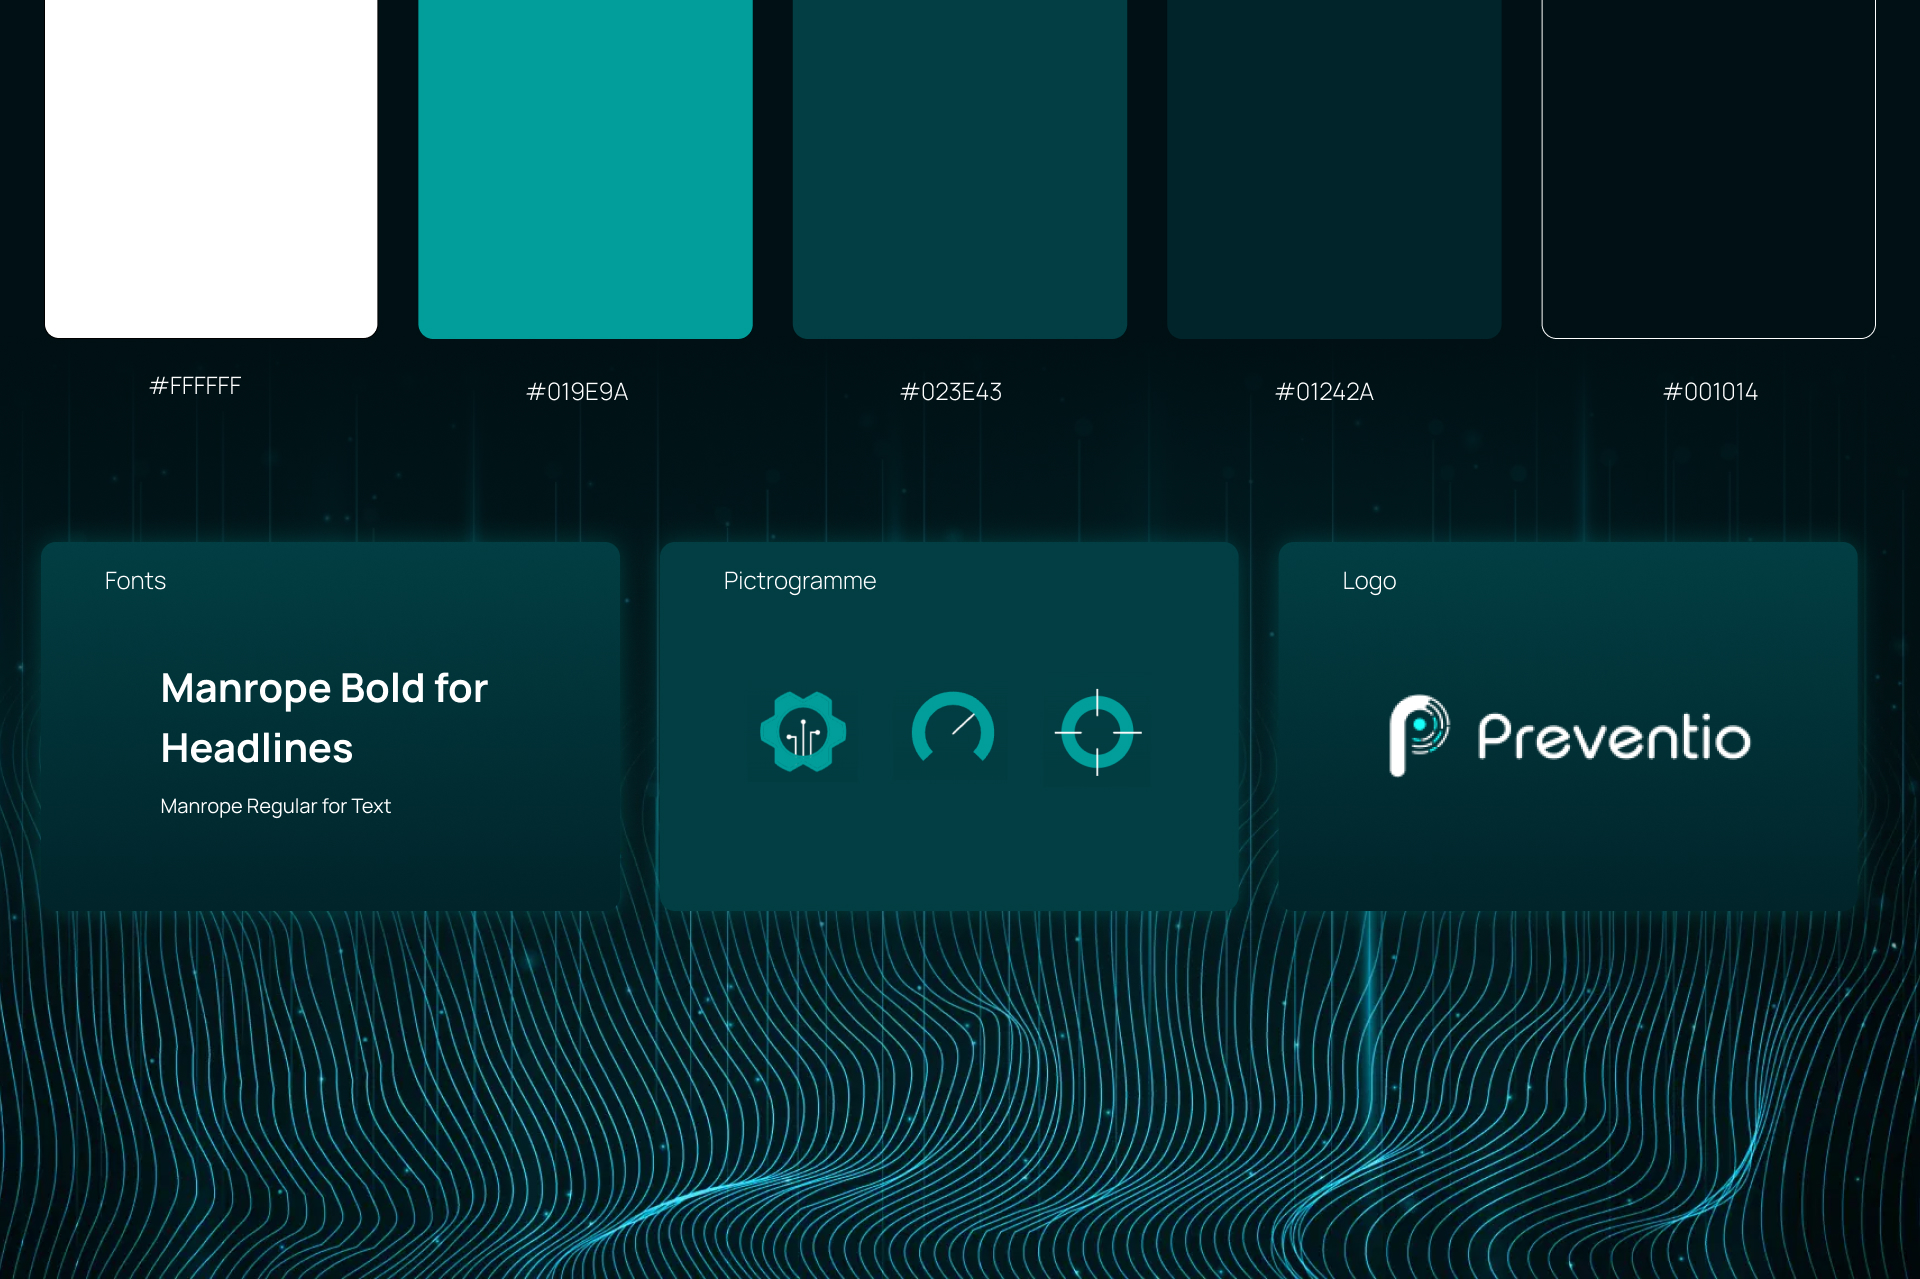Click the #019E9A hex code label
1920x1279 pixels.
pos(577,392)
